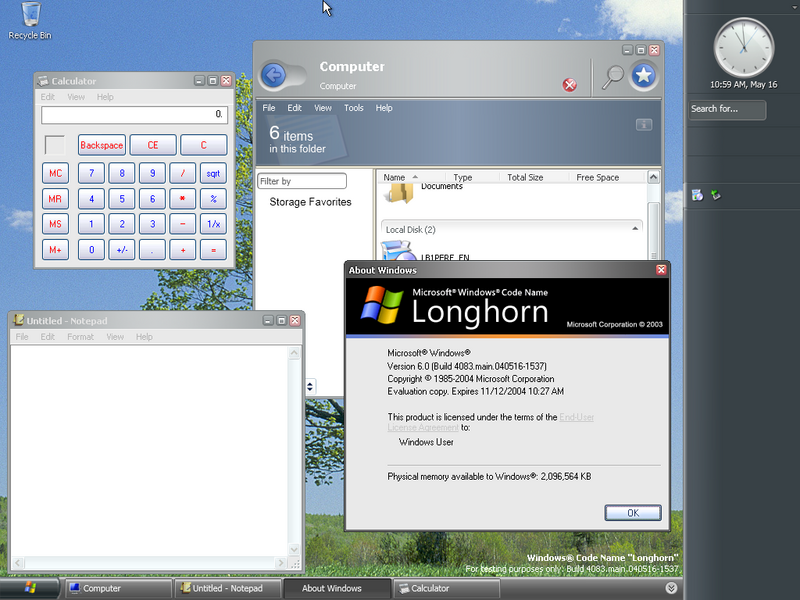
Task: Click the 1/x reciprocal button
Action: click(213, 224)
